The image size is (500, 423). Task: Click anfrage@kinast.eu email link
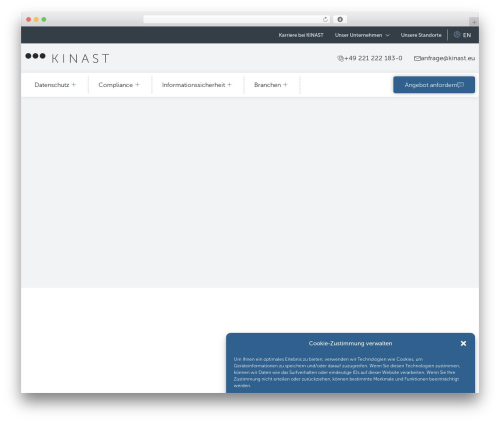point(448,58)
